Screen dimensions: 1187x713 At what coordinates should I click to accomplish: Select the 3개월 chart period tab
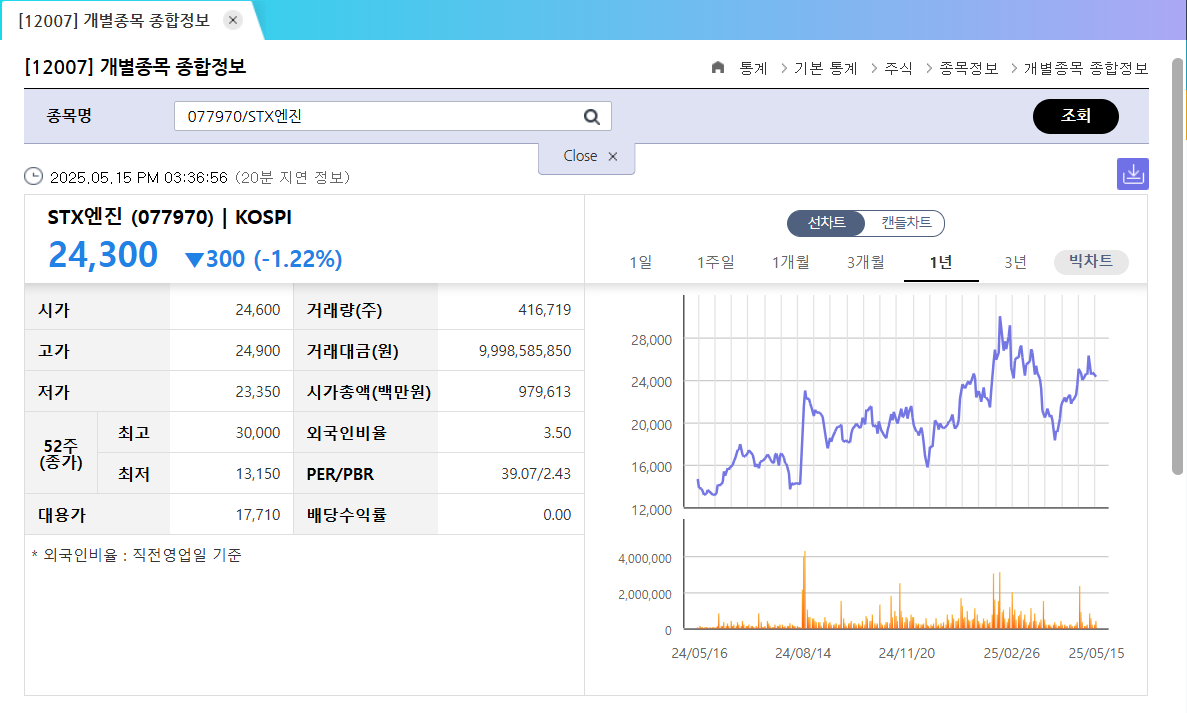865,262
